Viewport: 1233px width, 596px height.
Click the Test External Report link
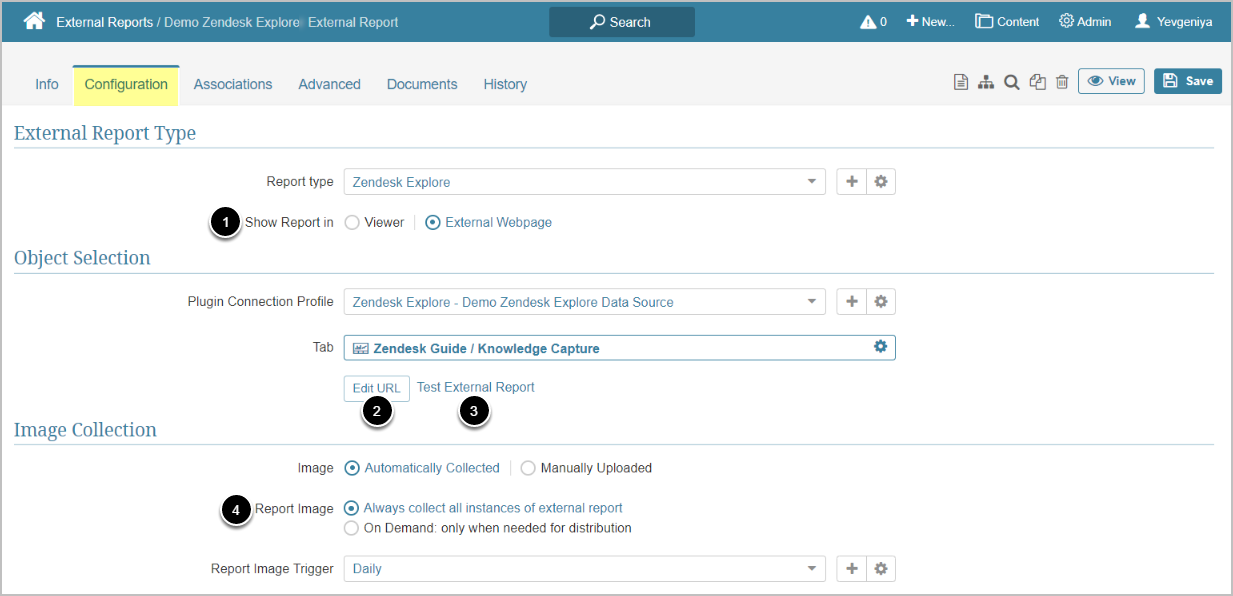(476, 387)
